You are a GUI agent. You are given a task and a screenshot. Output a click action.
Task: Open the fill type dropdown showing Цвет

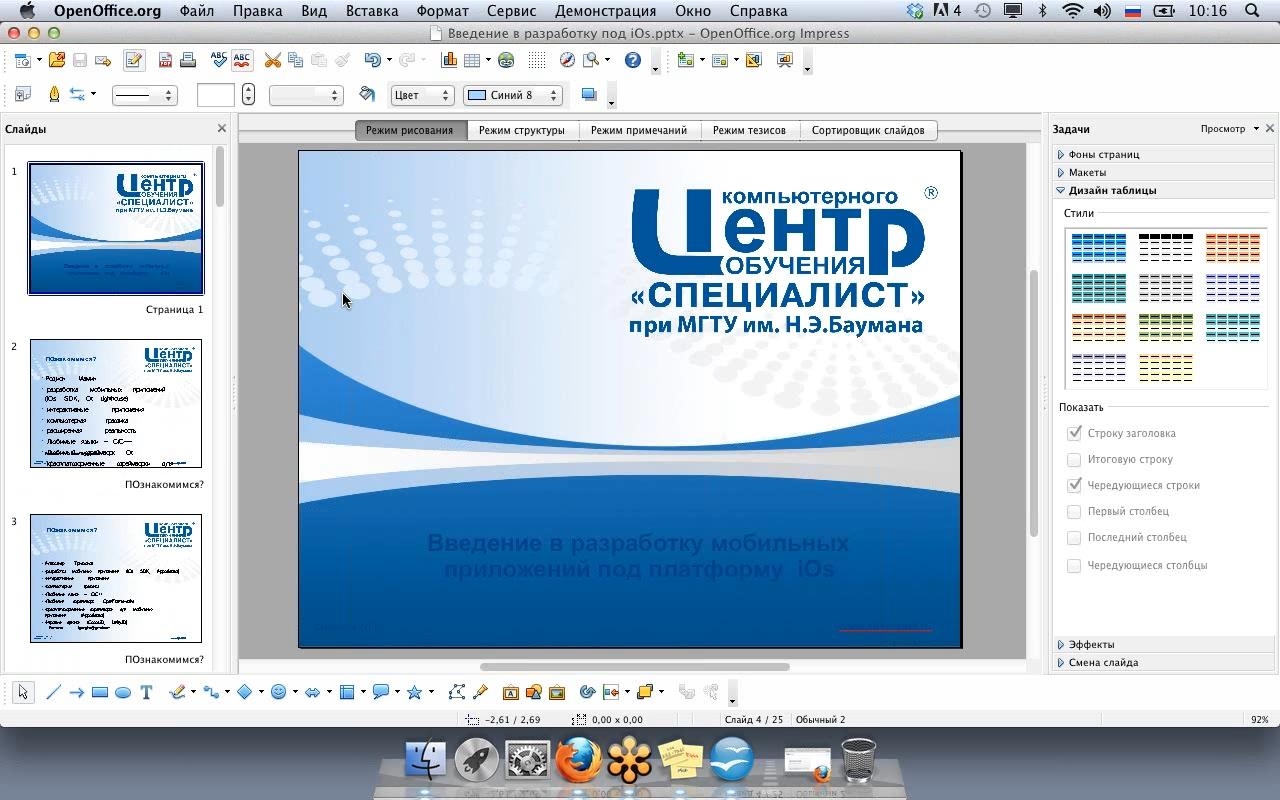point(422,95)
